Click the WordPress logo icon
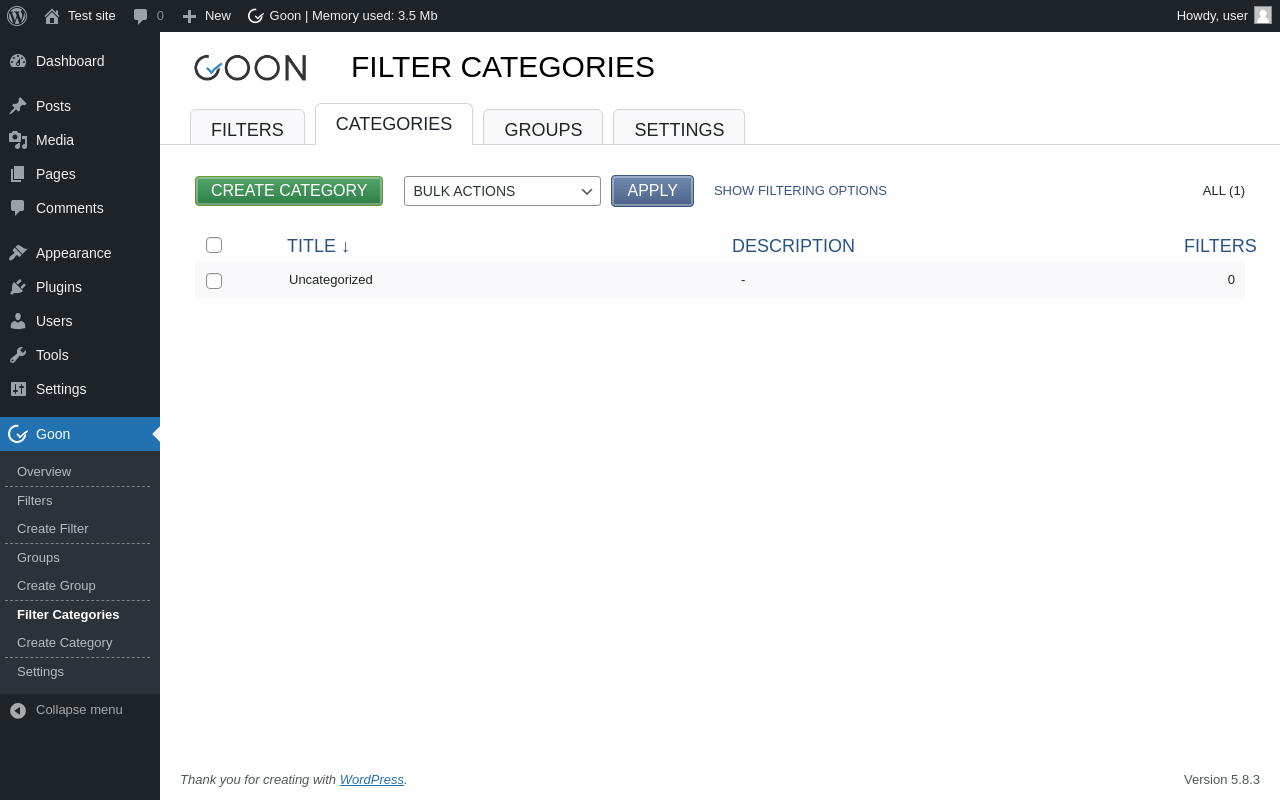The image size is (1280, 800). [17, 16]
